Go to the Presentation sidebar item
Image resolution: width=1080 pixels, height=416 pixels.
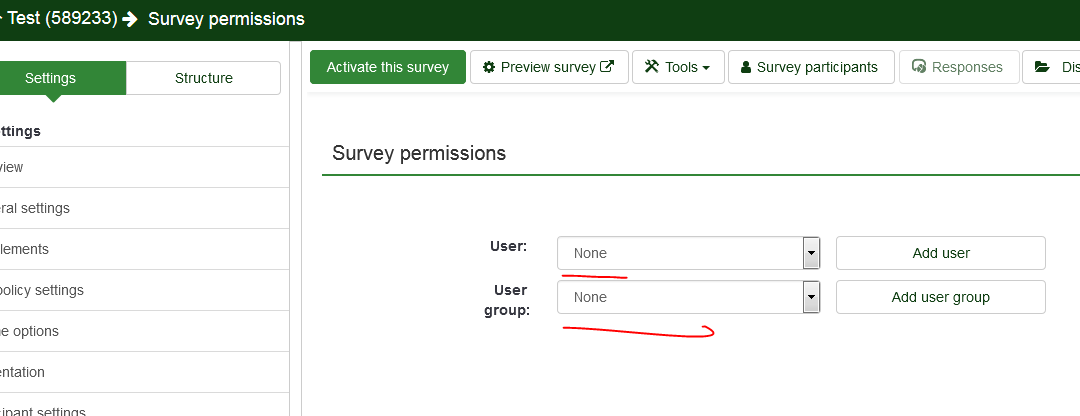point(23,372)
